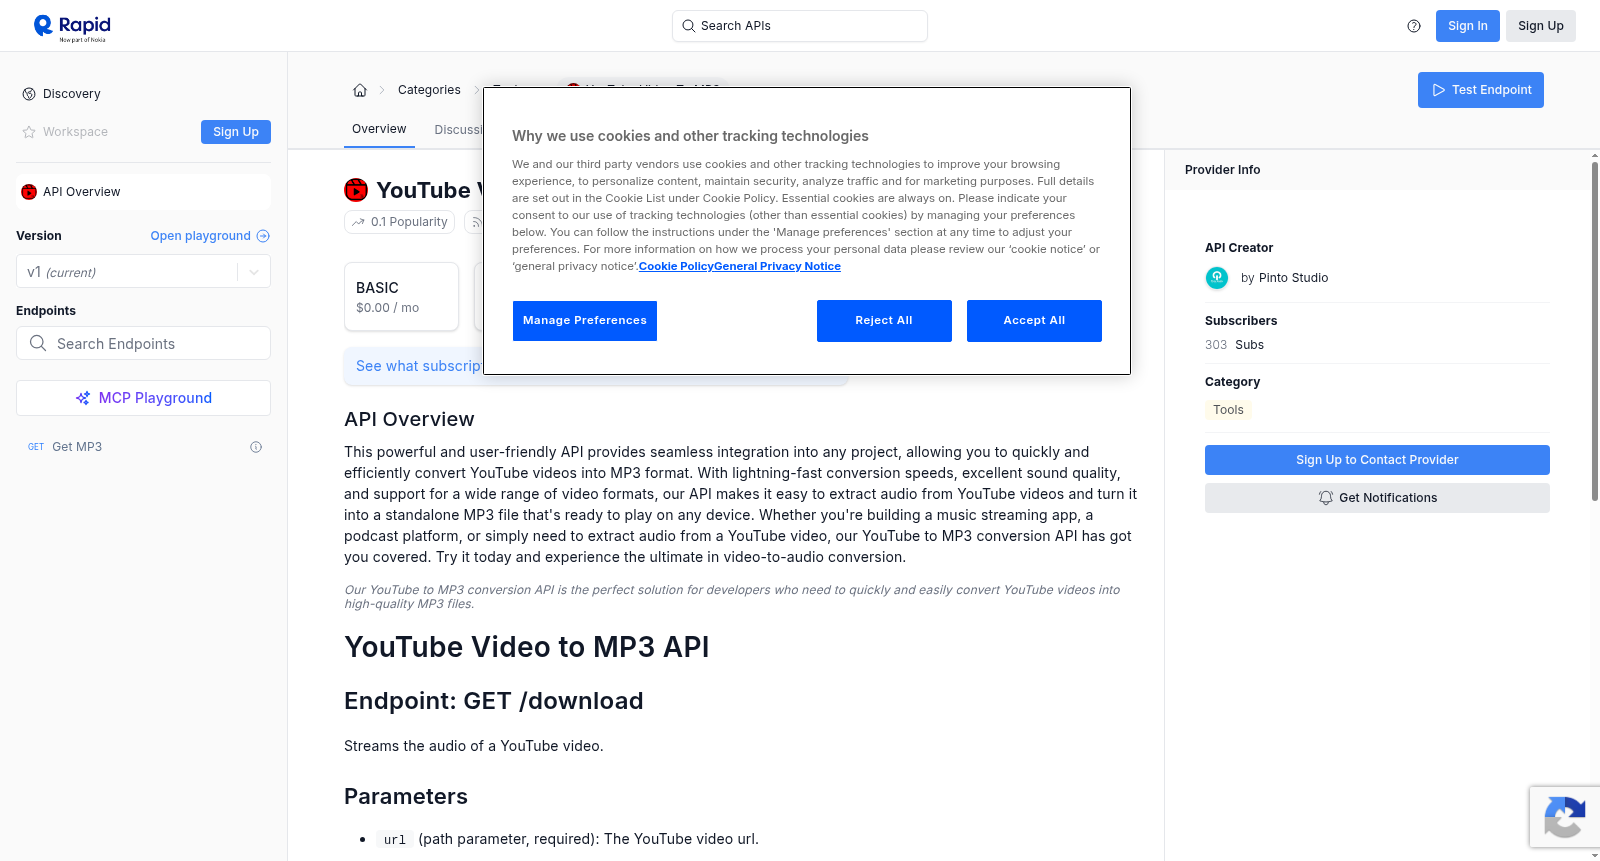This screenshot has width=1600, height=861.
Task: Click the Tools category tag
Action: pos(1228,410)
